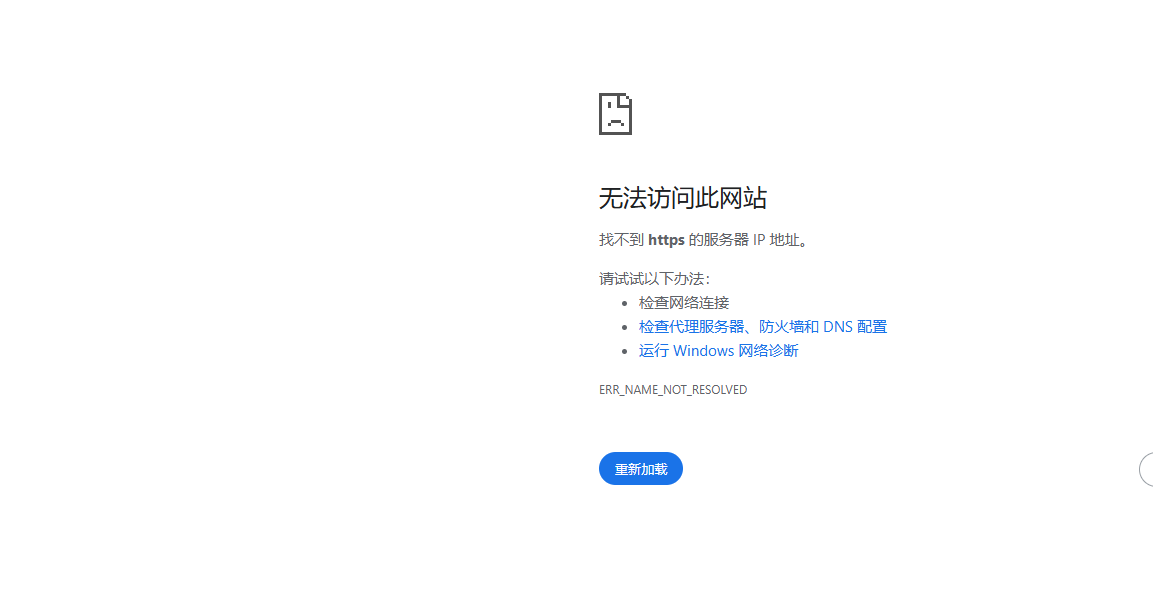1153x602 pixels.
Task: Open 检查代理服务器、防火墙和 DNS 配置 link
Action: [x=763, y=327]
